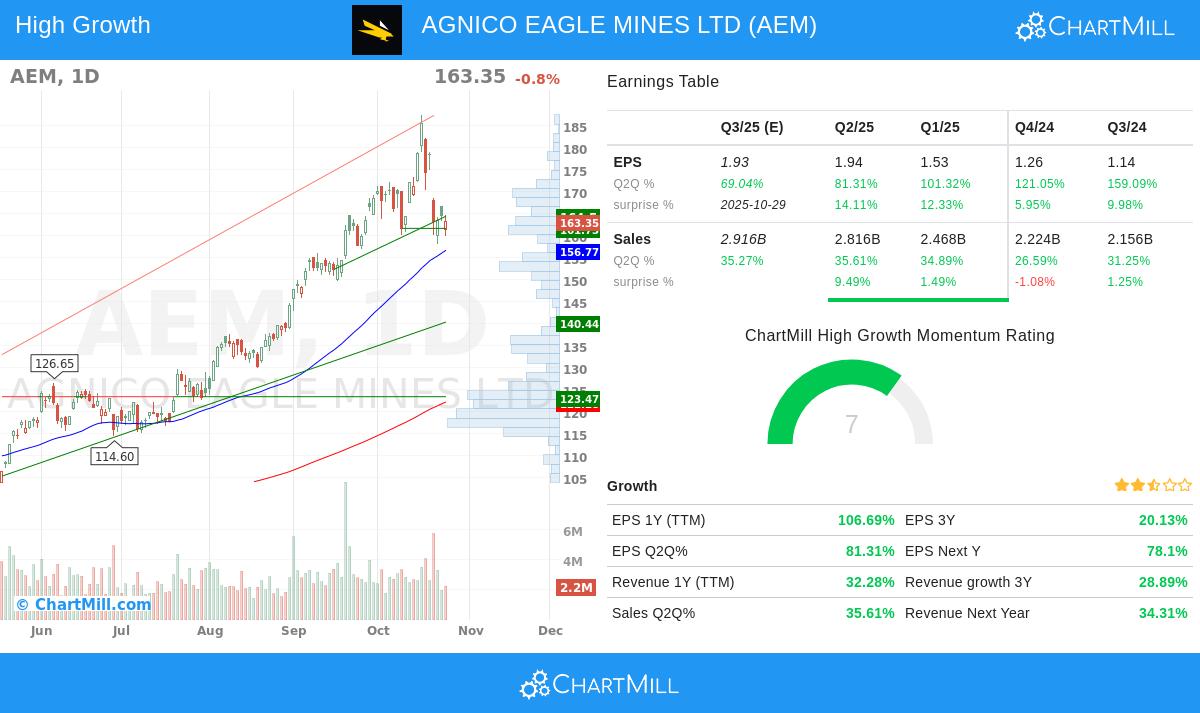Click the half-filled star in Growth rating

[1152, 485]
